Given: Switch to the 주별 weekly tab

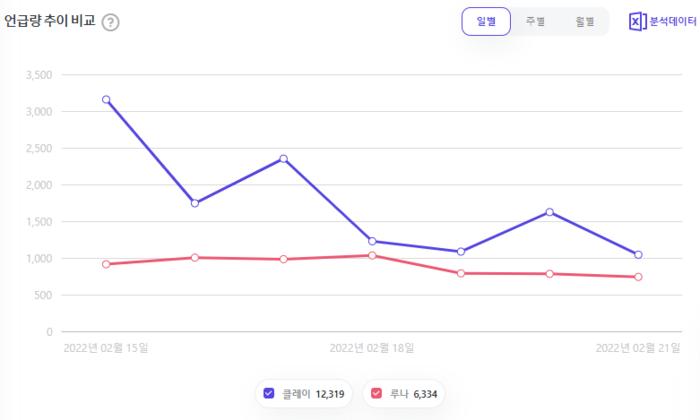Looking at the screenshot, I should 535,21.
